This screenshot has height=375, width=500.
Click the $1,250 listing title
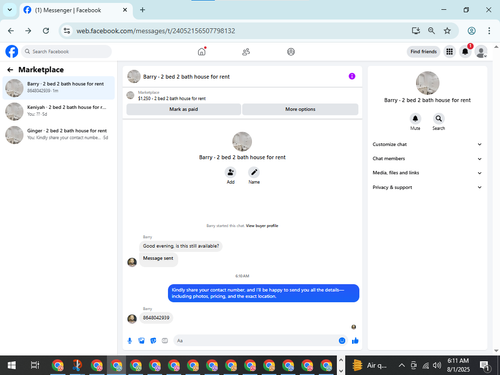pyautogui.click(x=172, y=99)
